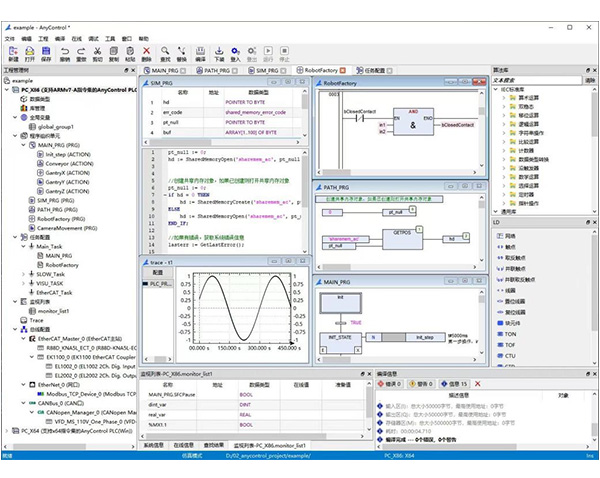Click the black PLC_PR trace color swatch

point(145,284)
